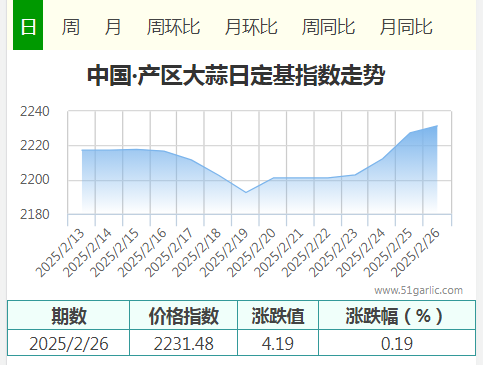Switch to the 周 weekly tab
The image size is (483, 365).
pyautogui.click(x=71, y=27)
